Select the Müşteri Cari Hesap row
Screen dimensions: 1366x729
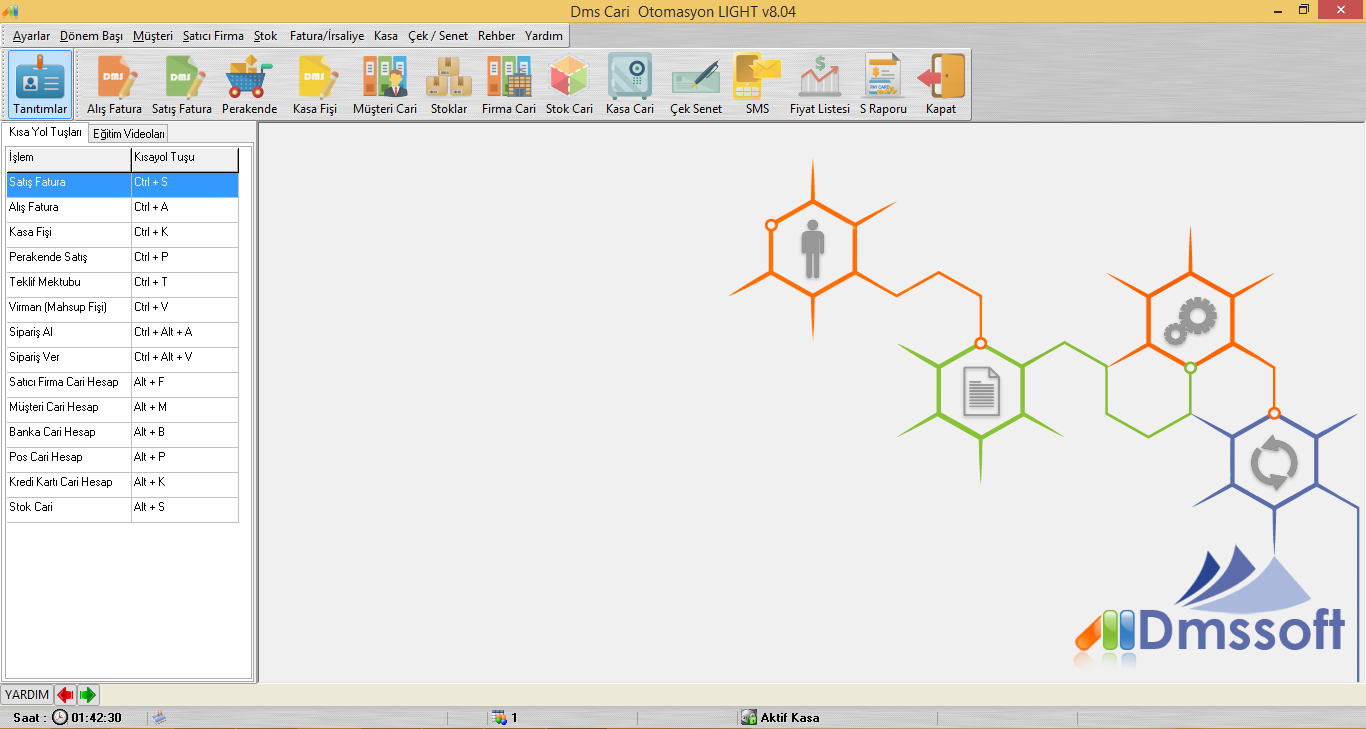(69, 408)
